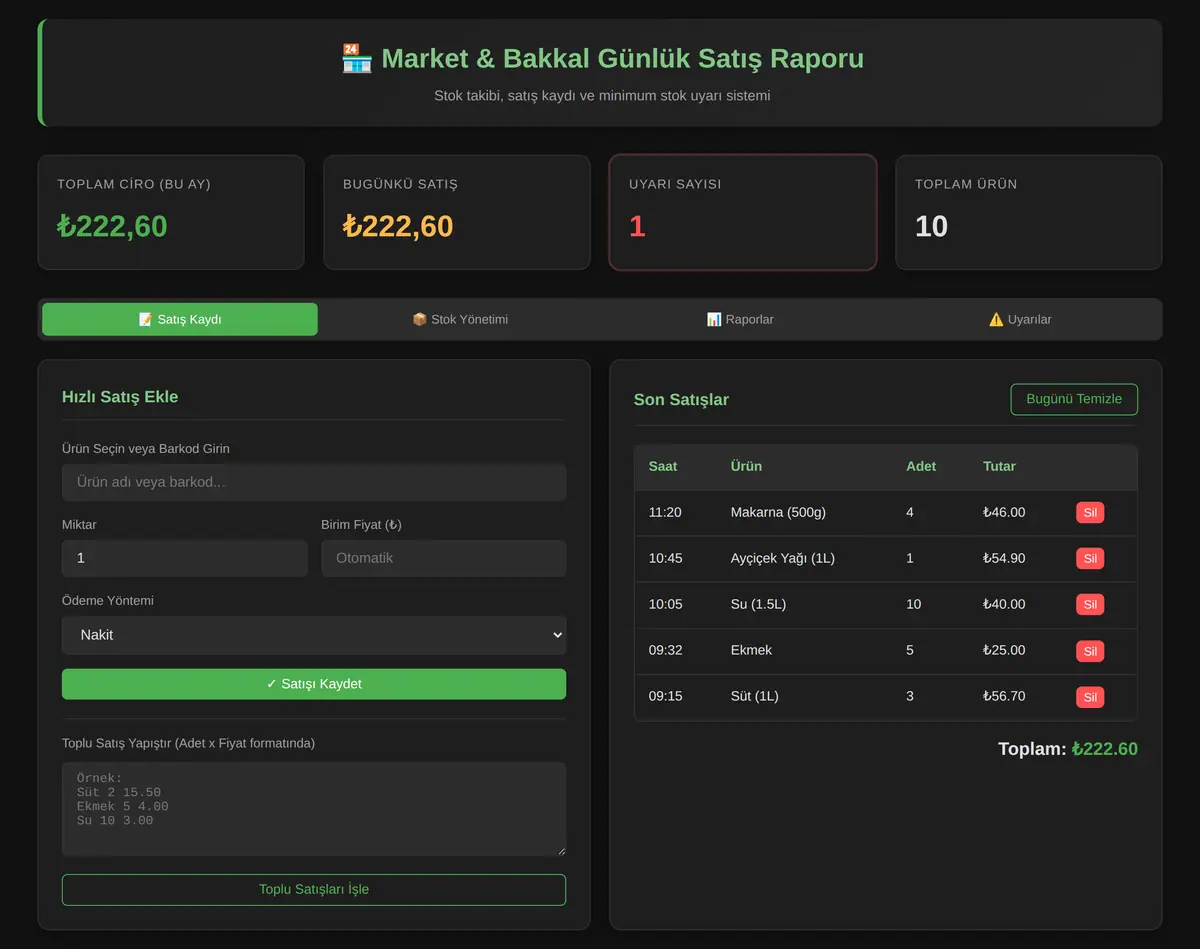Viewport: 1200px width, 949px height.
Task: Click the Toplam ₺222.60 total text
Action: click(1068, 749)
